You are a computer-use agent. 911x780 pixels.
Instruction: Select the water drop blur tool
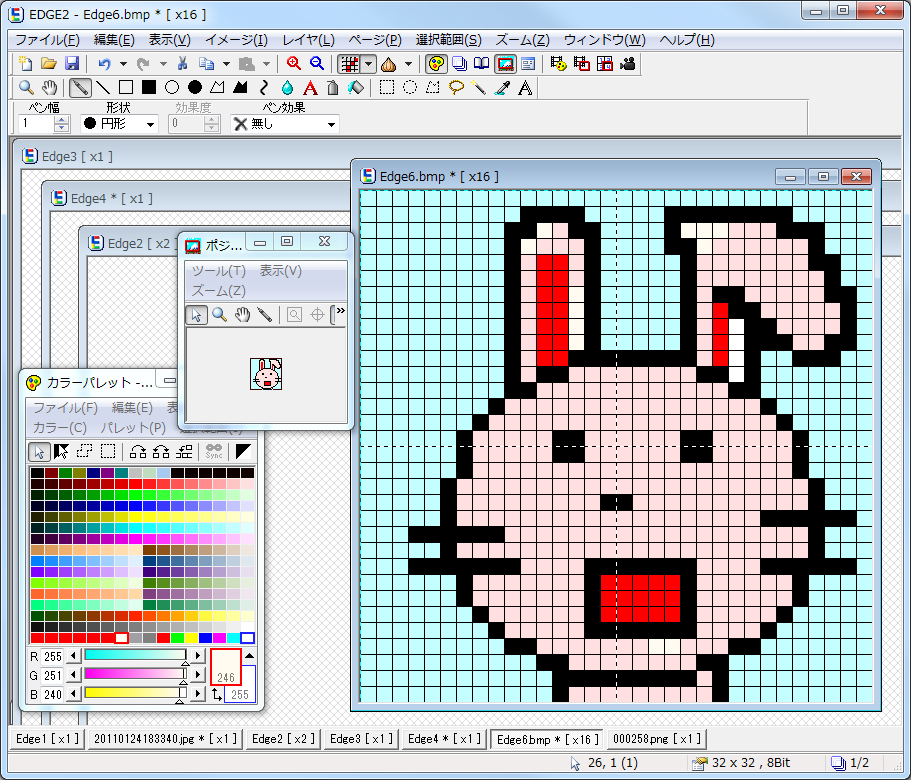(x=287, y=88)
